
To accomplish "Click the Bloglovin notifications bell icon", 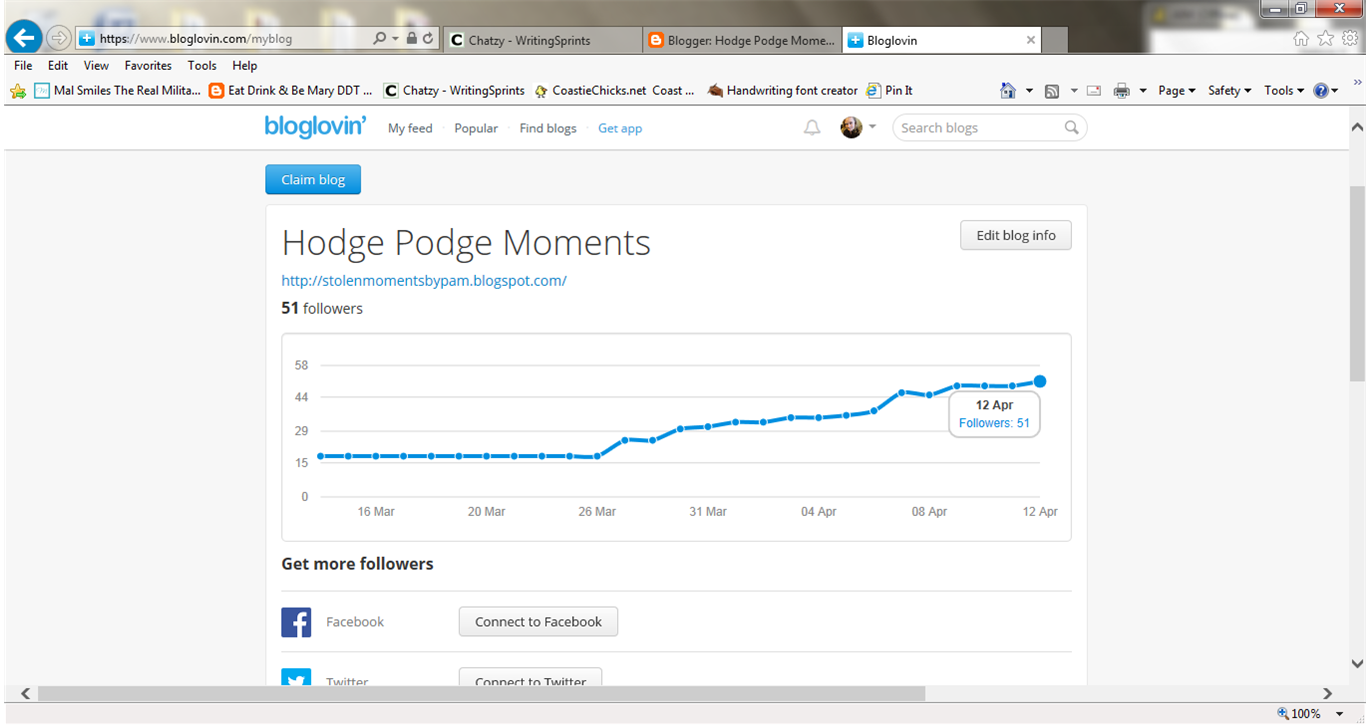I will [812, 128].
